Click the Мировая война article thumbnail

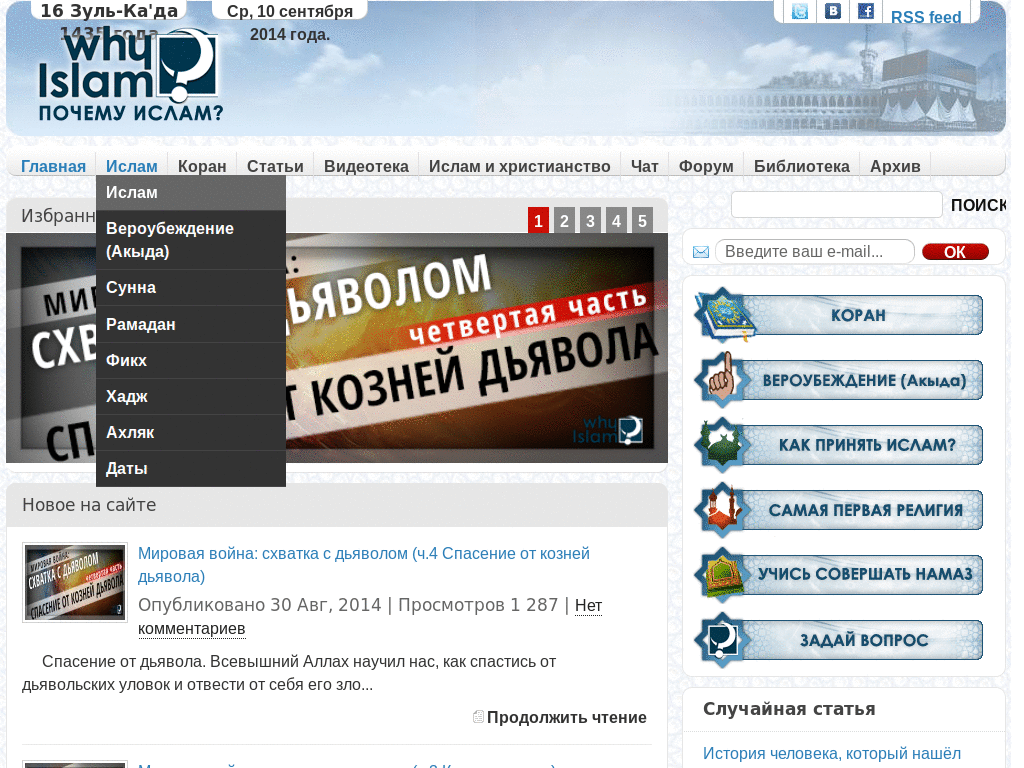pos(74,582)
